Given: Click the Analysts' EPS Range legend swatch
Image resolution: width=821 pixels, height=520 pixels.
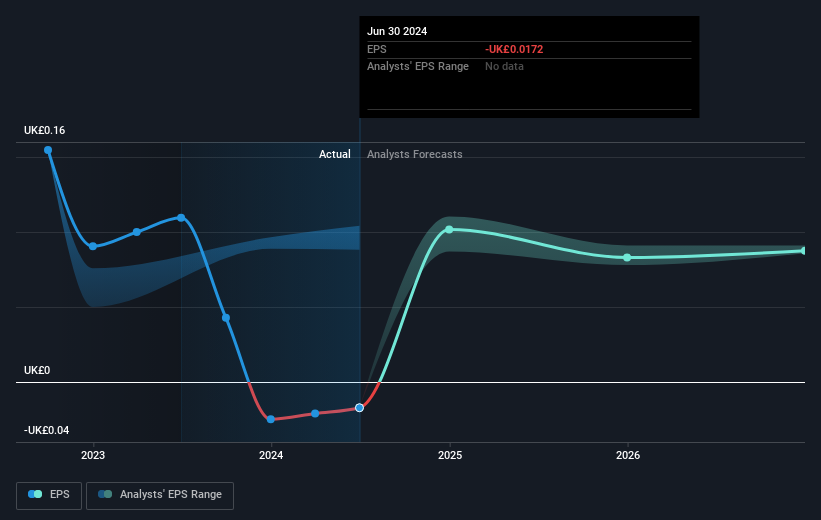Looking at the screenshot, I should click(x=105, y=494).
